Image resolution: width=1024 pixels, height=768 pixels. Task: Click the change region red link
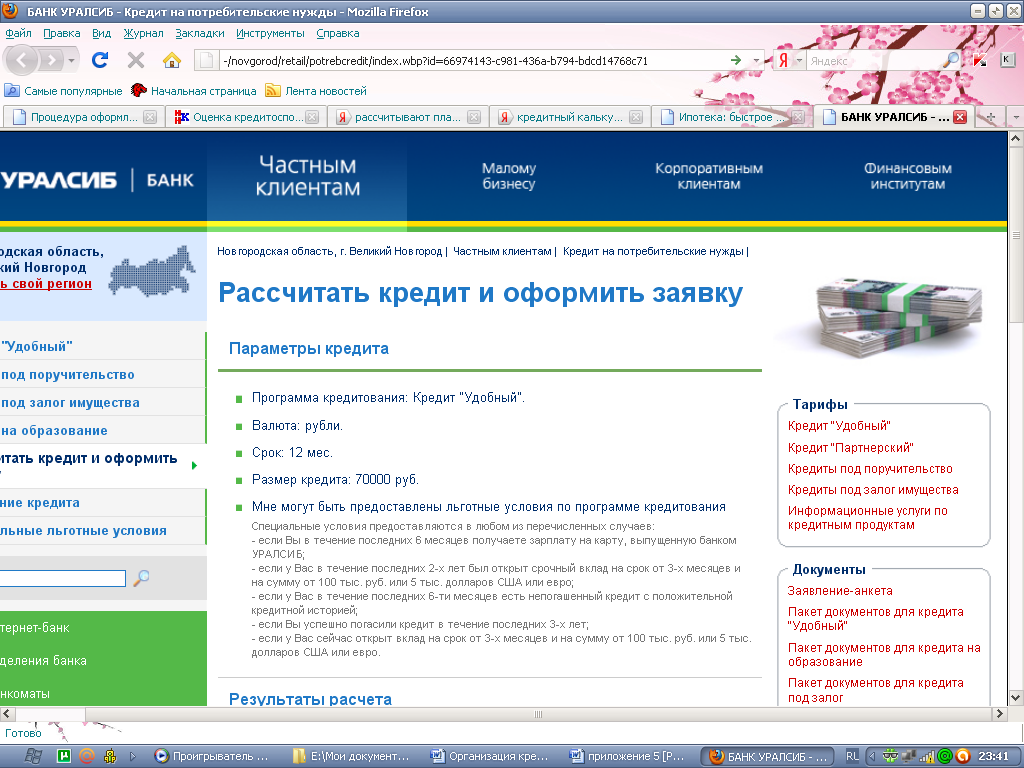[46, 284]
